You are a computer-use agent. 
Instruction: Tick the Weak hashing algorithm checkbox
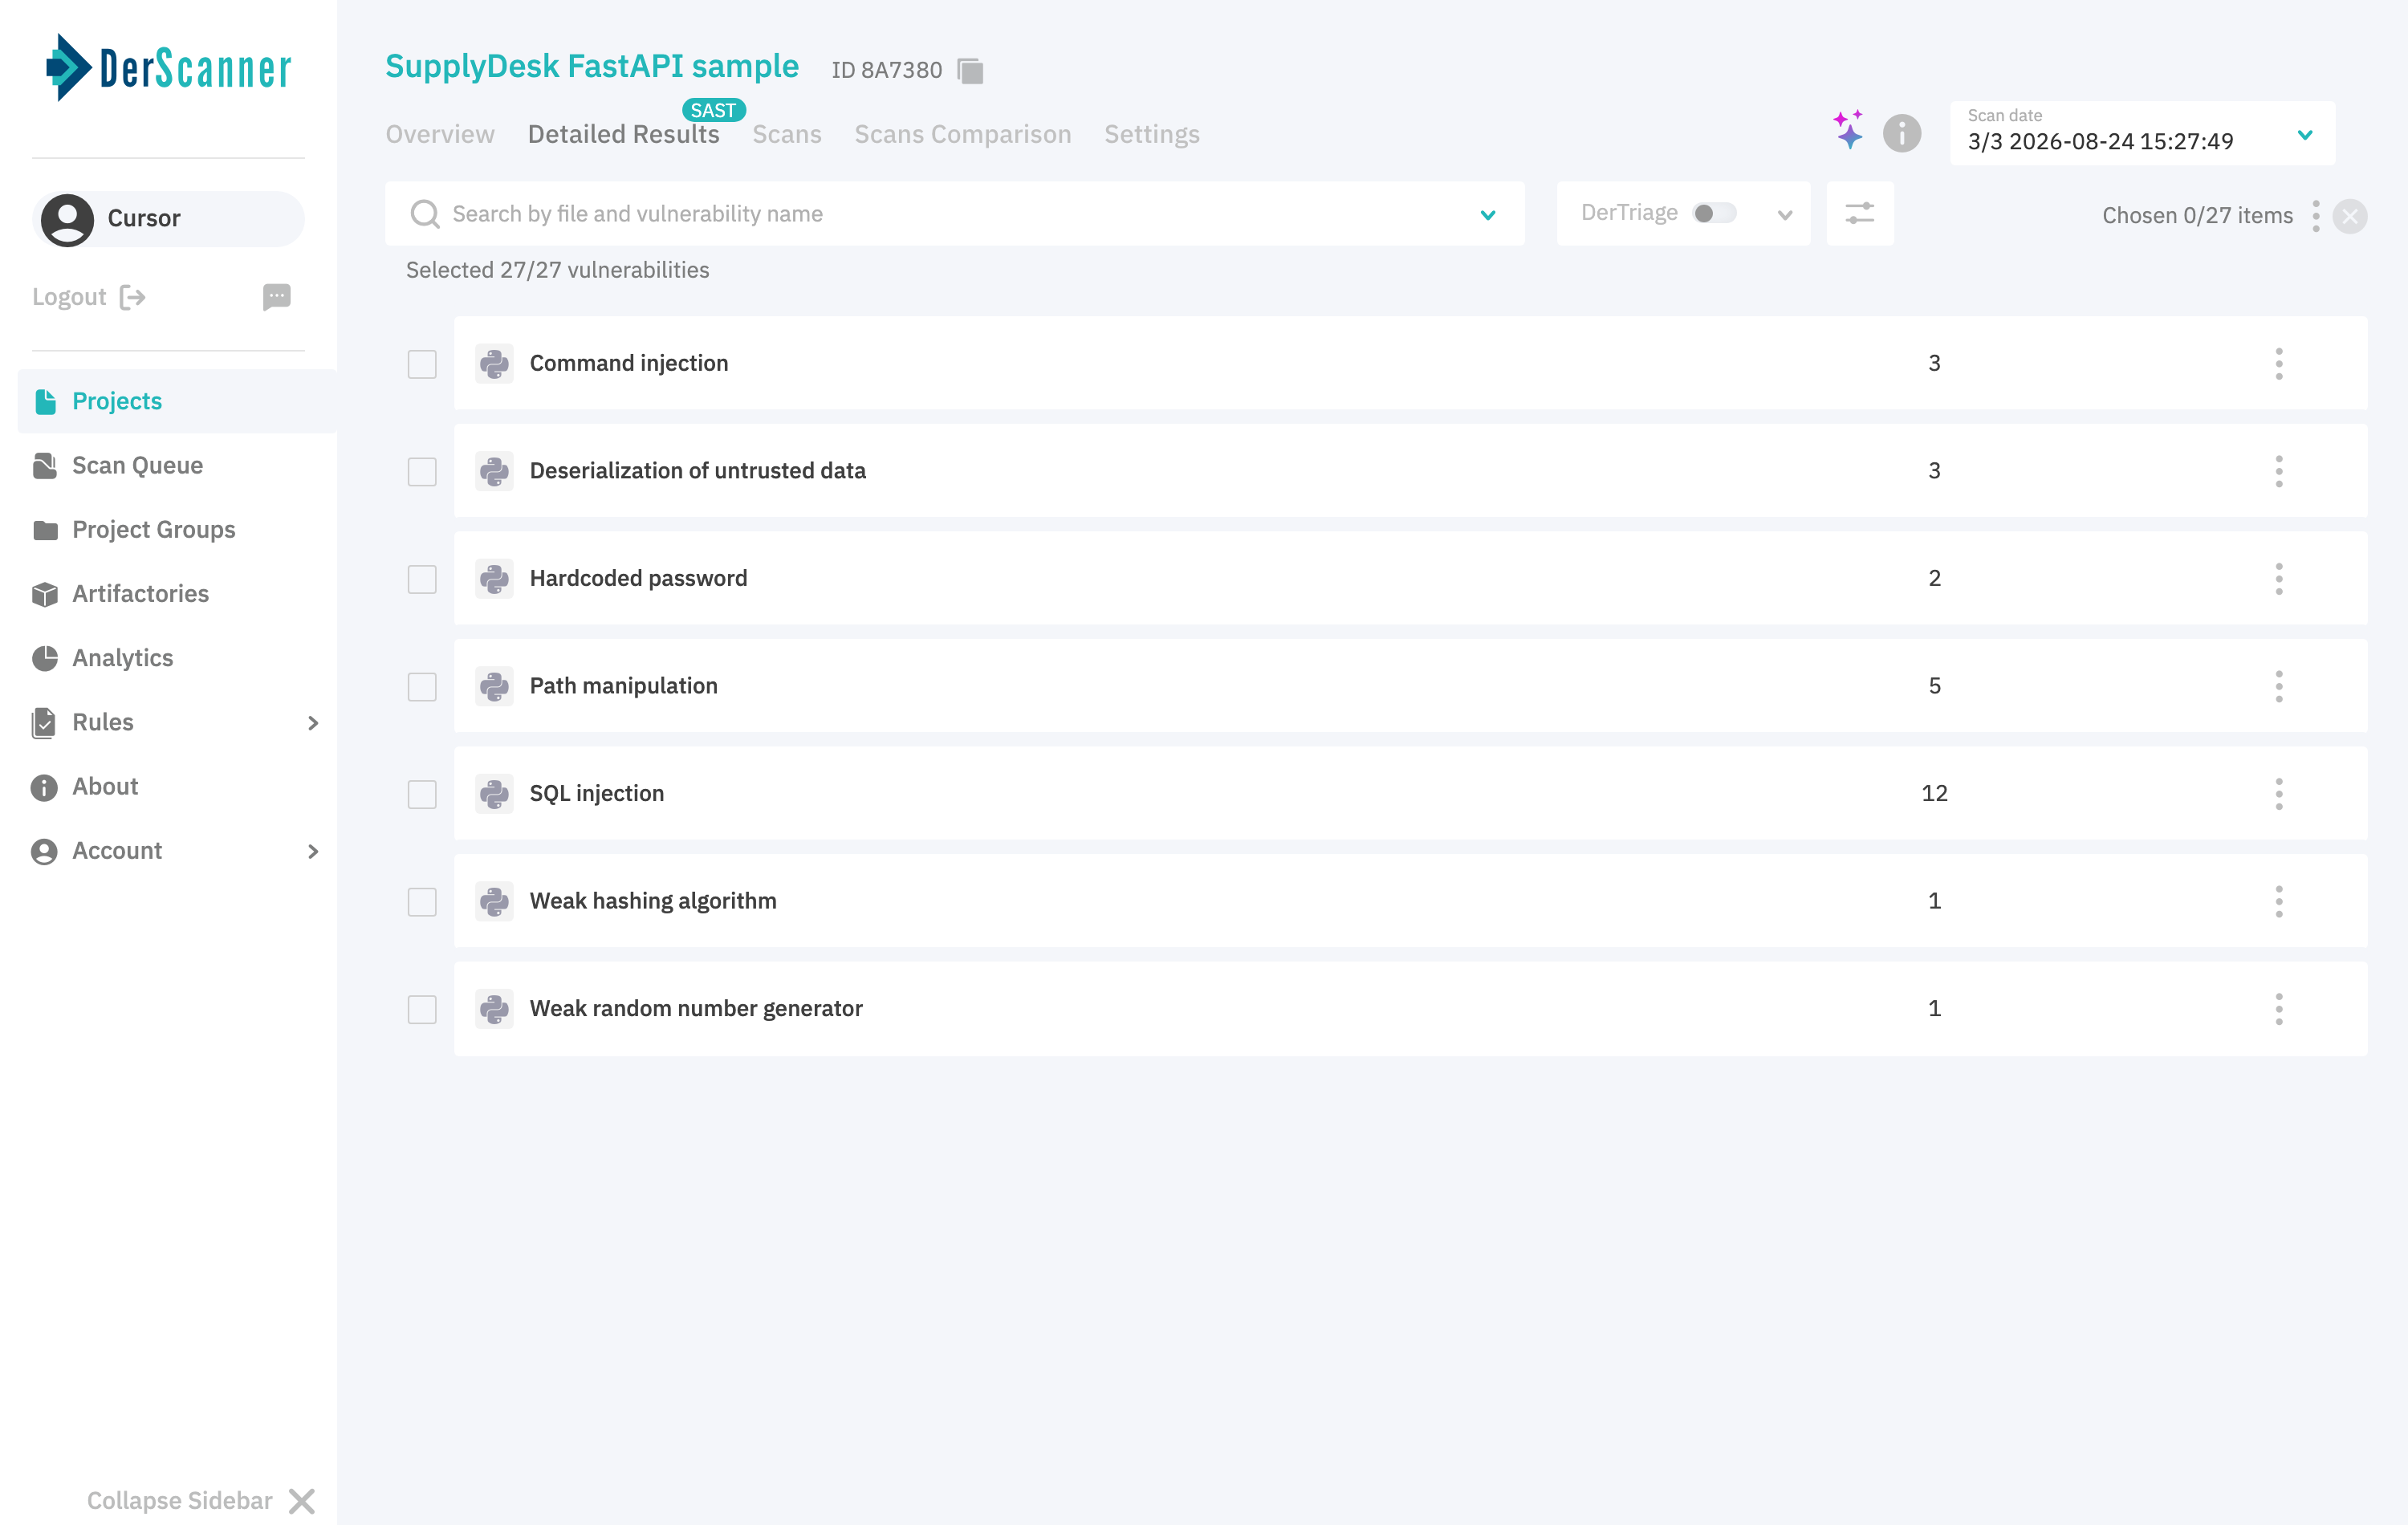pyautogui.click(x=422, y=901)
